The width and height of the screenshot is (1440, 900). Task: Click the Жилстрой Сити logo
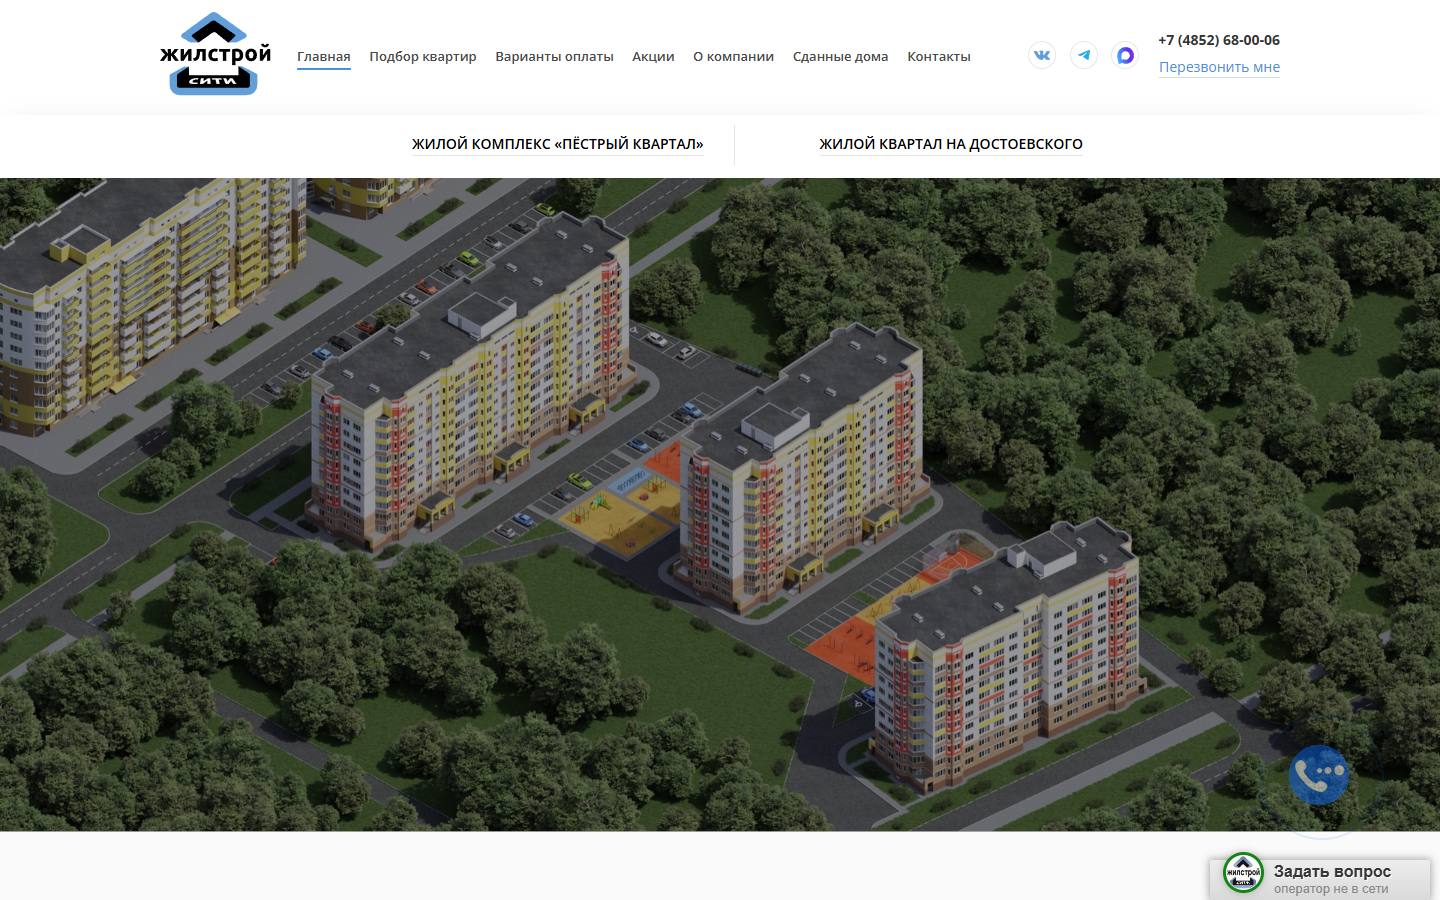point(215,54)
